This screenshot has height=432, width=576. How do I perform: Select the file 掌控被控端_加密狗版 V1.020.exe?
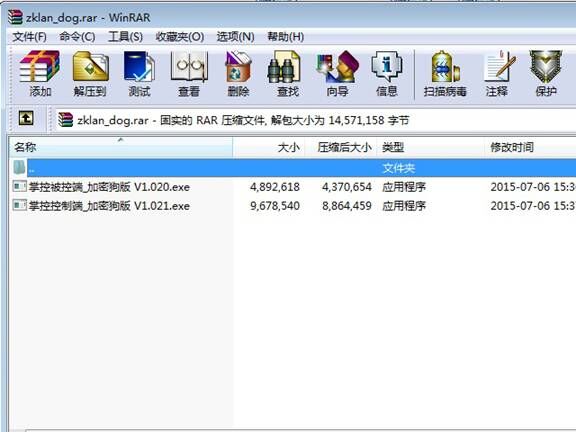109,187
